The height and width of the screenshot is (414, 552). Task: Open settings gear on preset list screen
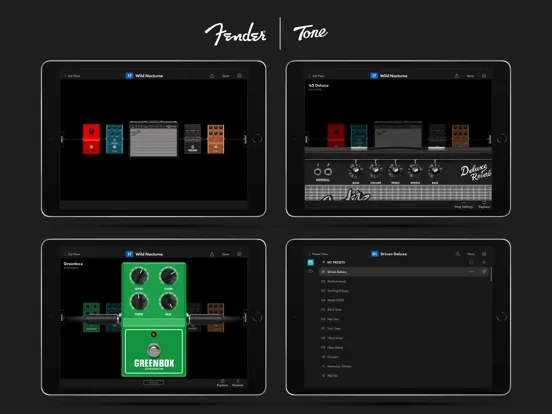pyautogui.click(x=484, y=254)
